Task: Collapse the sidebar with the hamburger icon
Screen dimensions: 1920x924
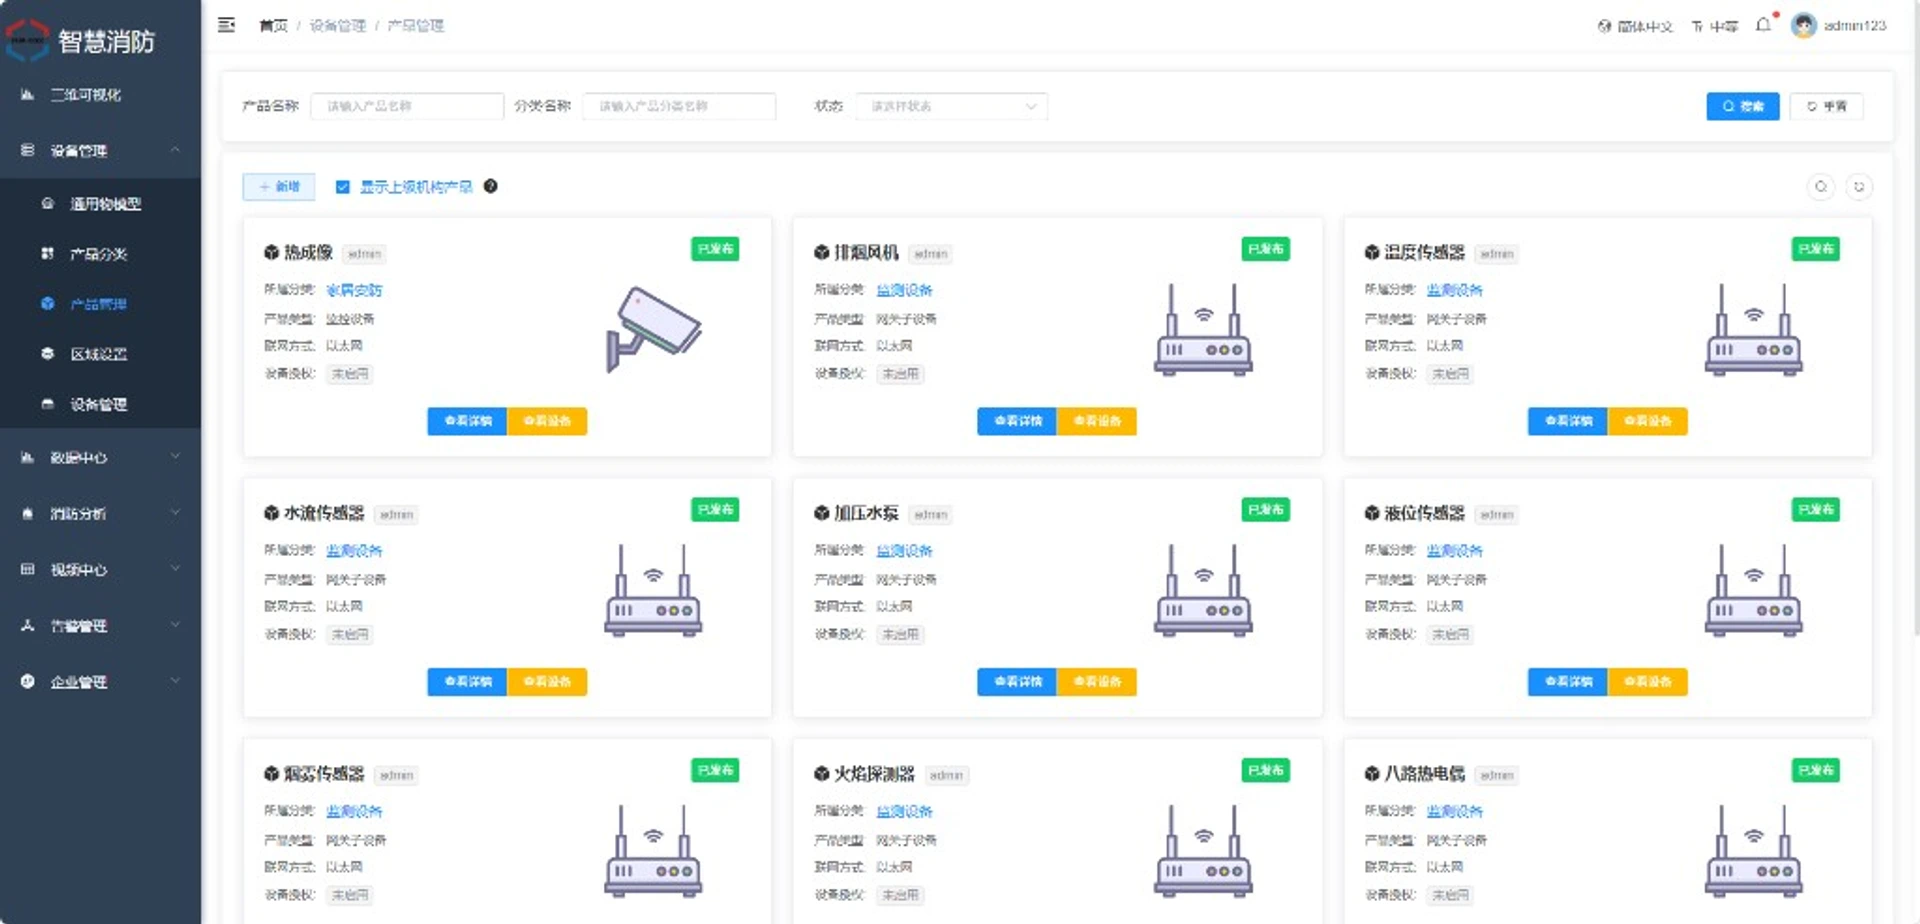Action: [x=227, y=25]
